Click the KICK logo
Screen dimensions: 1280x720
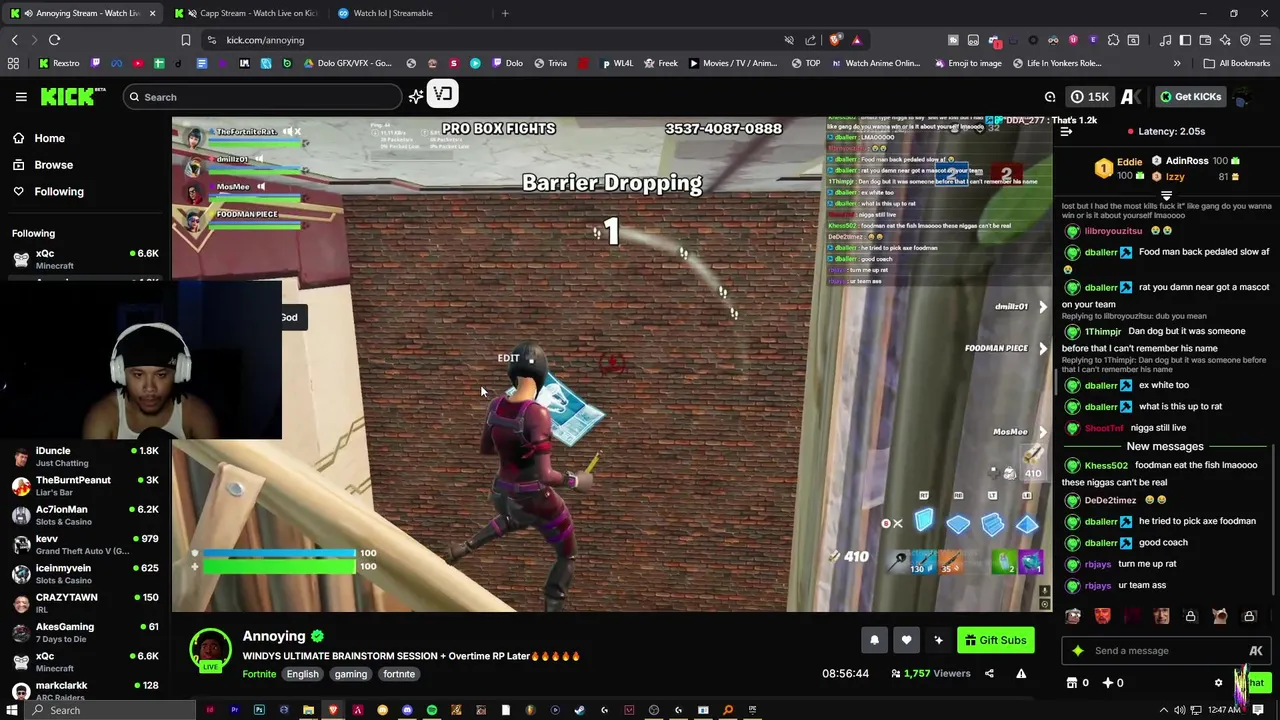point(73,97)
